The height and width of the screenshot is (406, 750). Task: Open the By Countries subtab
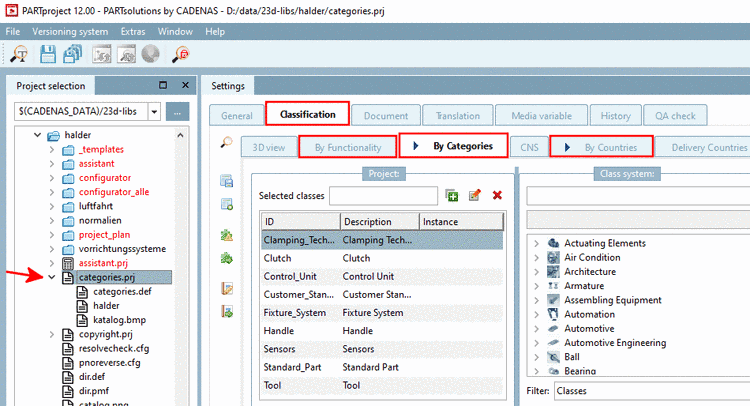pos(601,147)
